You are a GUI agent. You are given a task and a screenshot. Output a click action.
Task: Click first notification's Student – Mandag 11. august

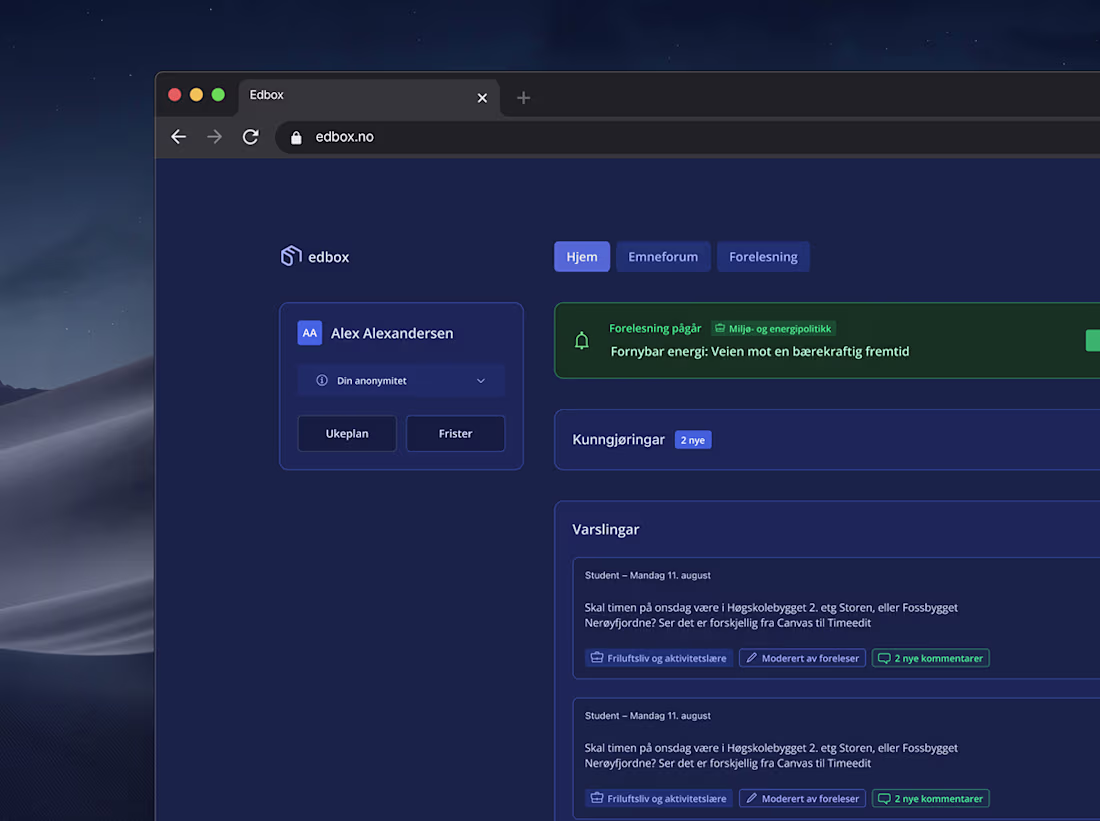(x=648, y=575)
